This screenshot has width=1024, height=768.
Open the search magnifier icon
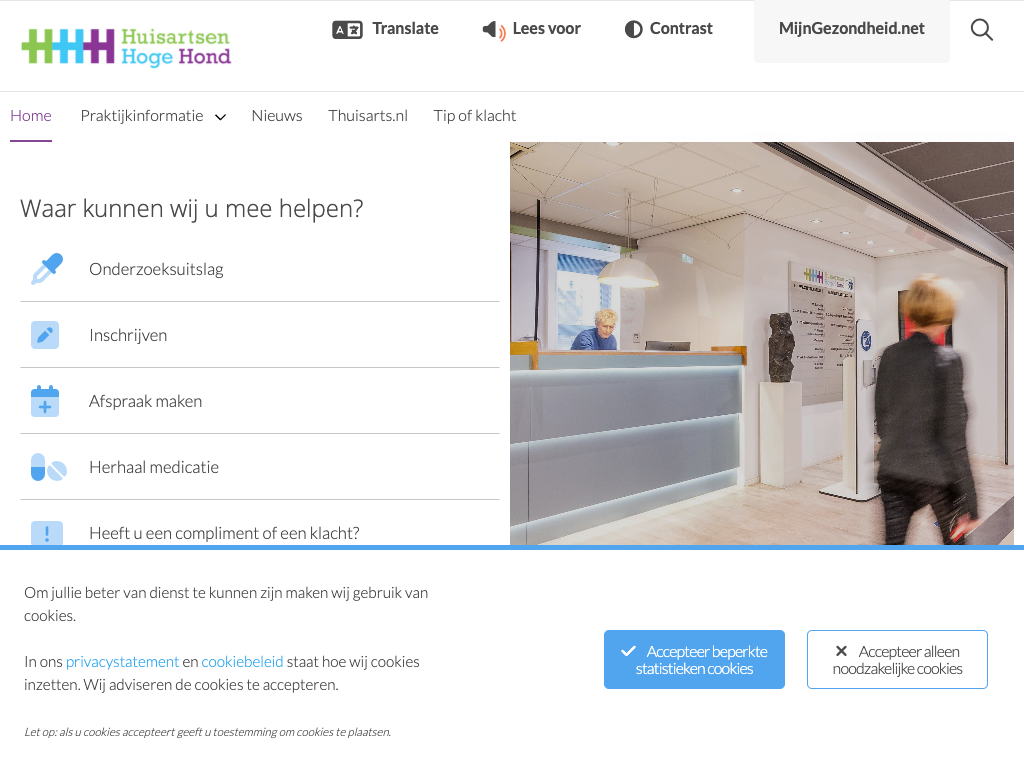click(981, 30)
